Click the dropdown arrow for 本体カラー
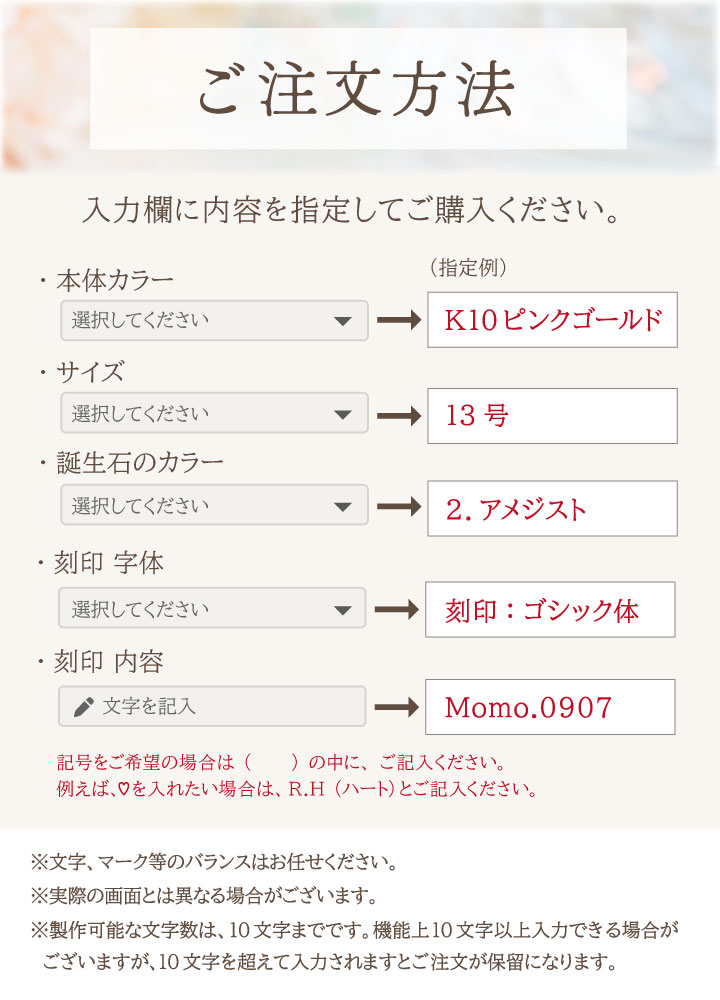Viewport: 720px width, 1000px height. point(343,322)
